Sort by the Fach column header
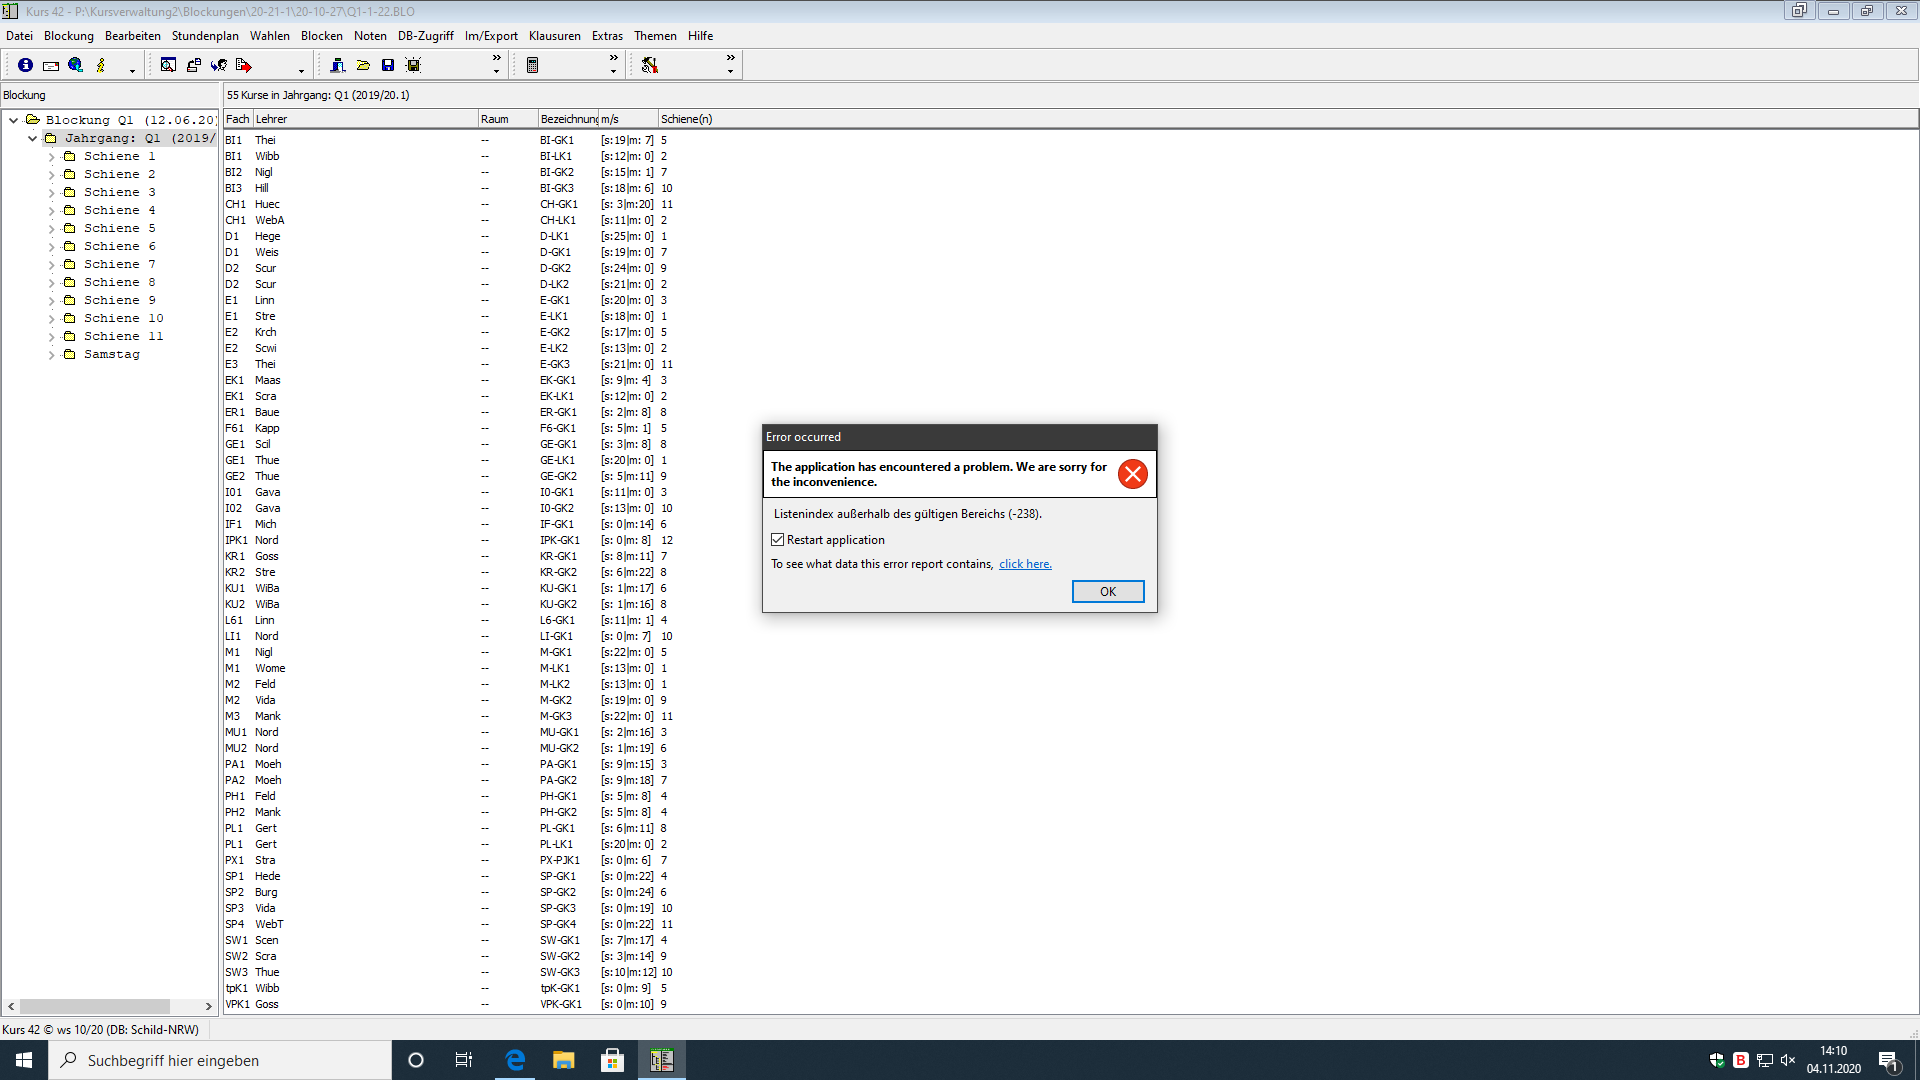1920x1080 pixels. [238, 119]
